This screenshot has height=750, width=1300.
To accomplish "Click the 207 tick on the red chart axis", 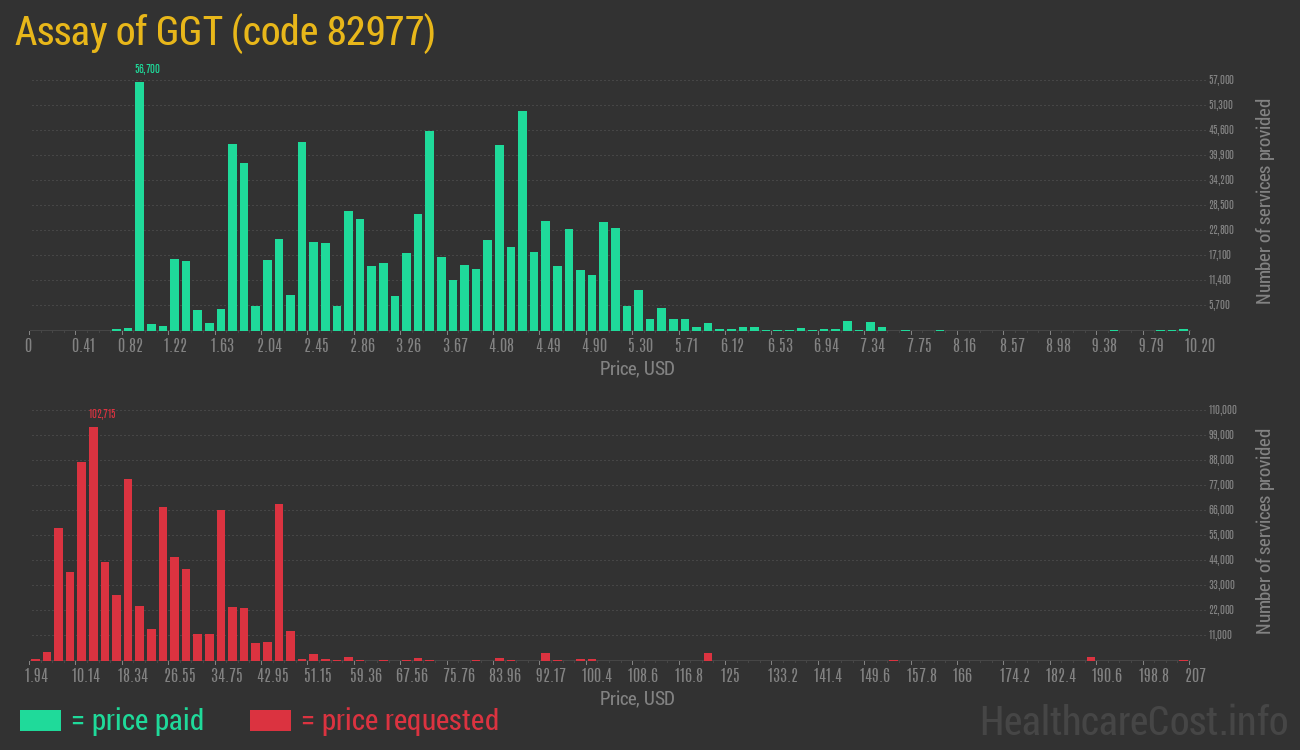I will (x=1195, y=676).
